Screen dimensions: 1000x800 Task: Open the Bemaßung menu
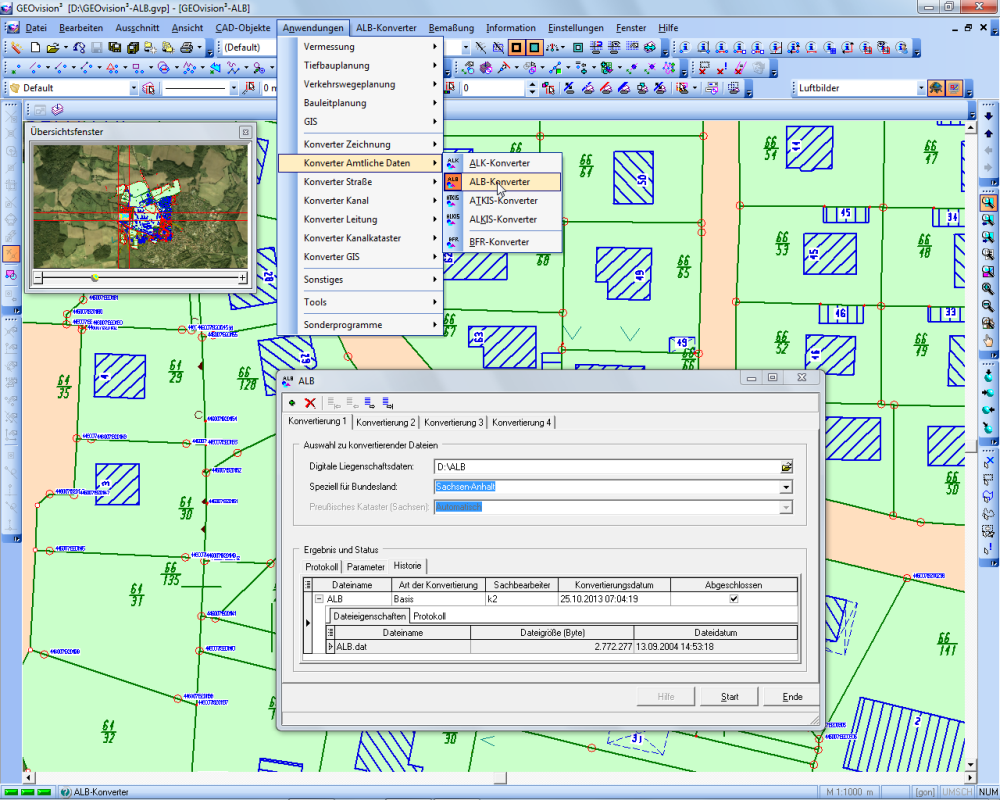click(x=451, y=28)
